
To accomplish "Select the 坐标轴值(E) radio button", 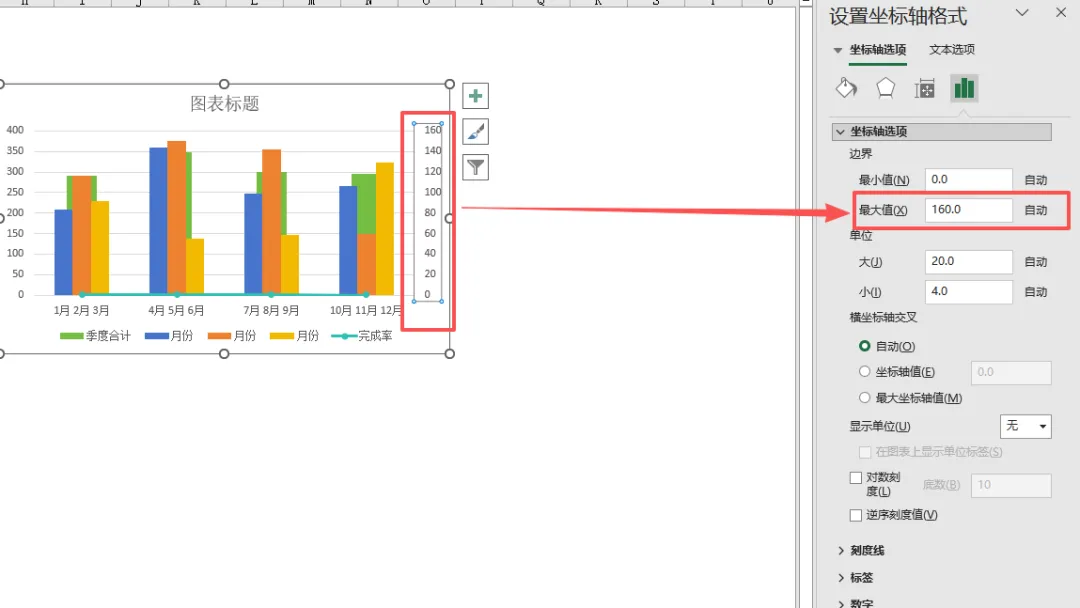I will click(864, 372).
